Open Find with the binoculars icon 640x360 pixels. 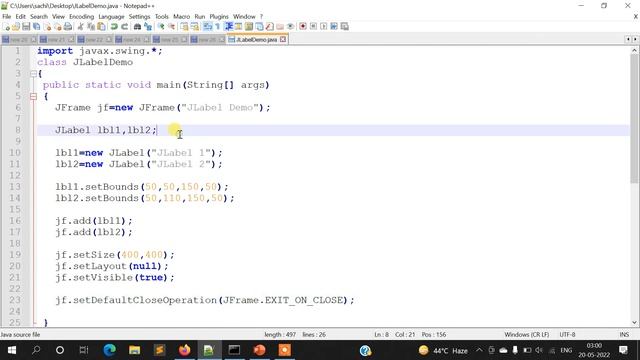(x=137, y=27)
